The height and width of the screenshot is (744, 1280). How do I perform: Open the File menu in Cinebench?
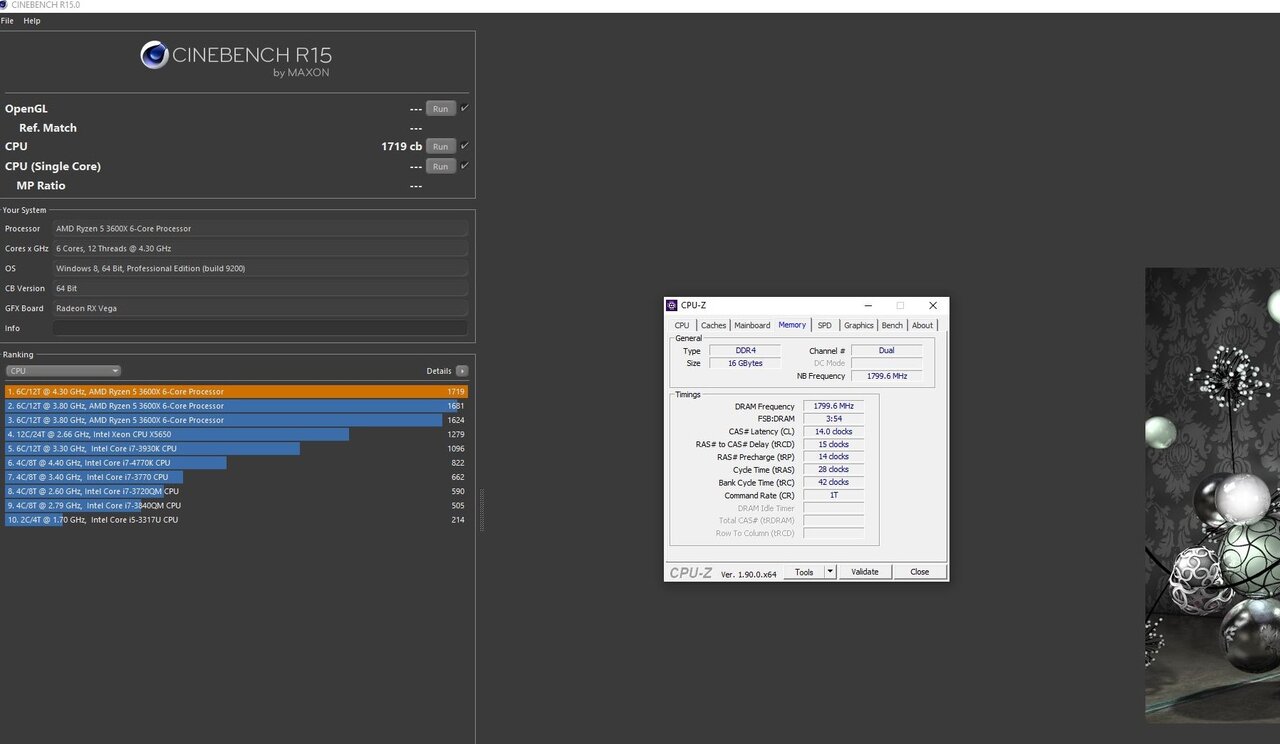coord(7,21)
